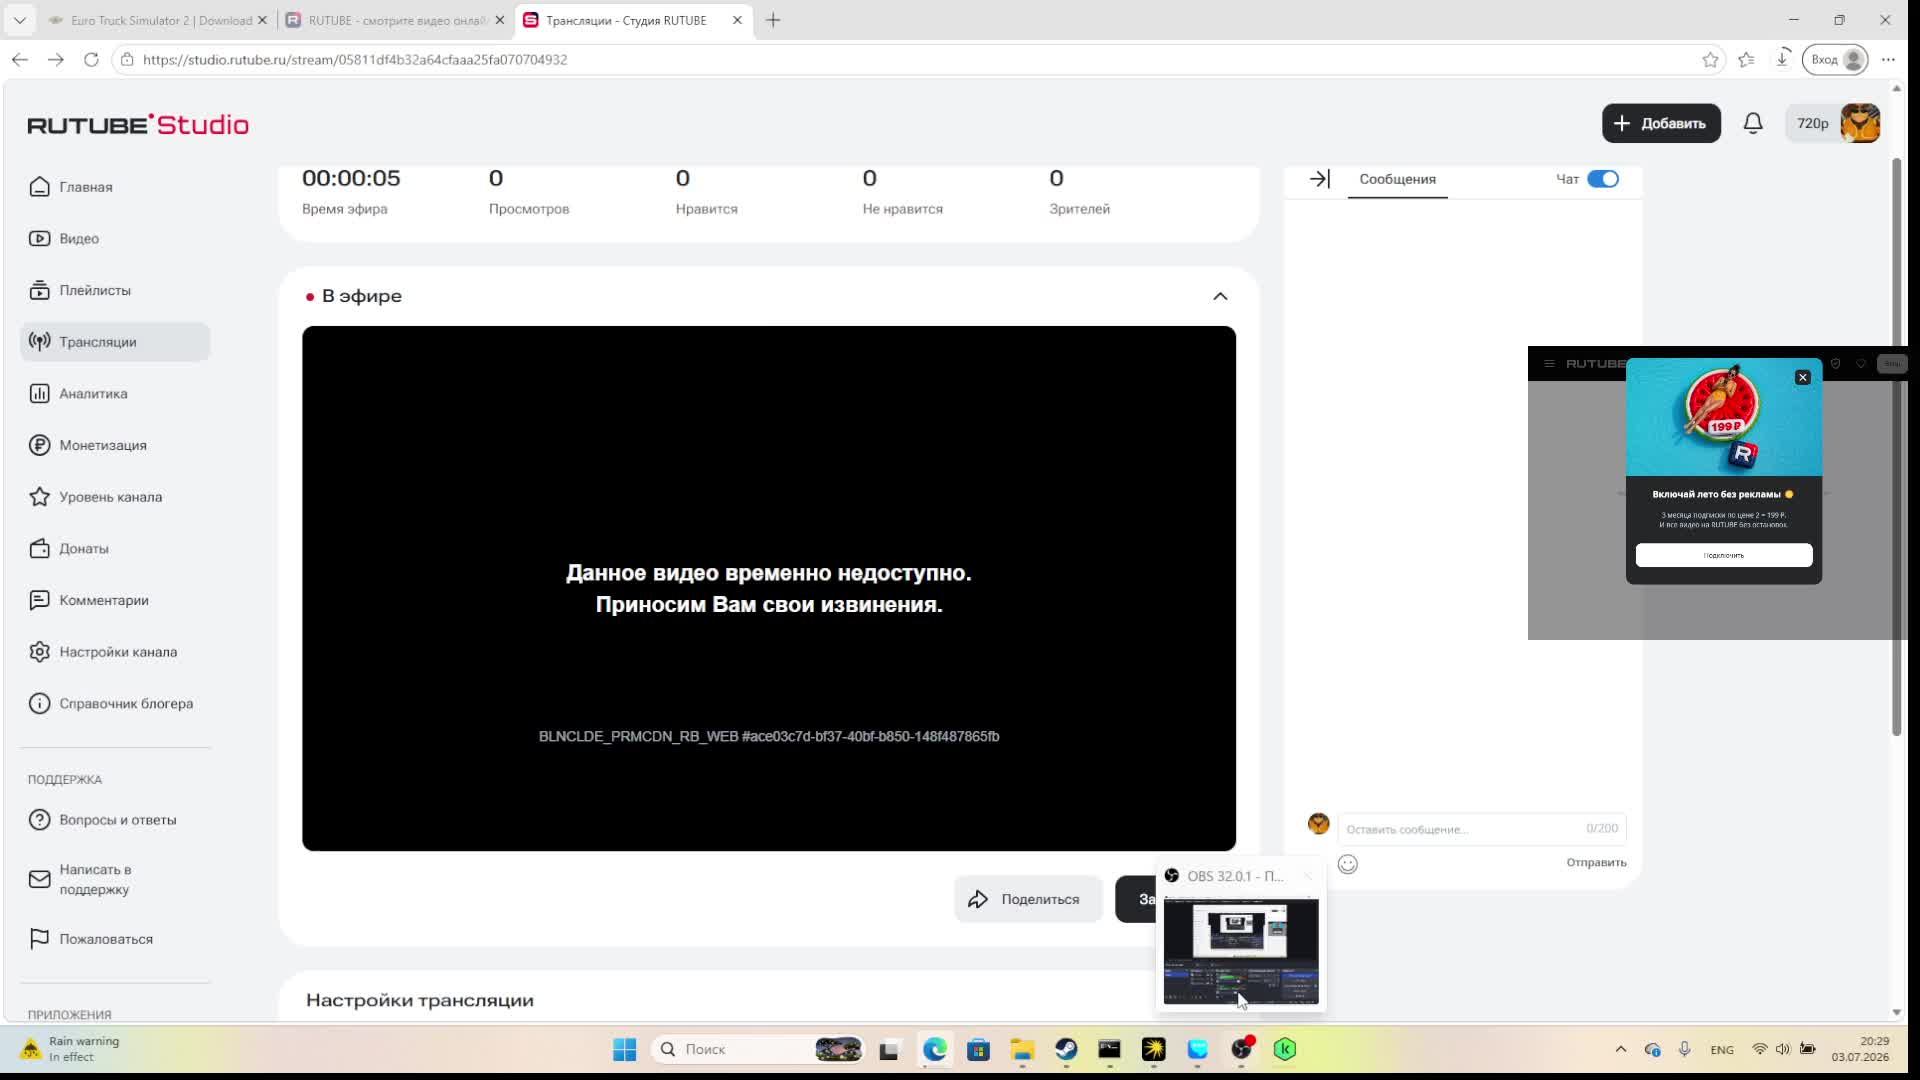This screenshot has height=1080, width=1920.
Task: Select the Сообщения tab
Action: click(1397, 179)
